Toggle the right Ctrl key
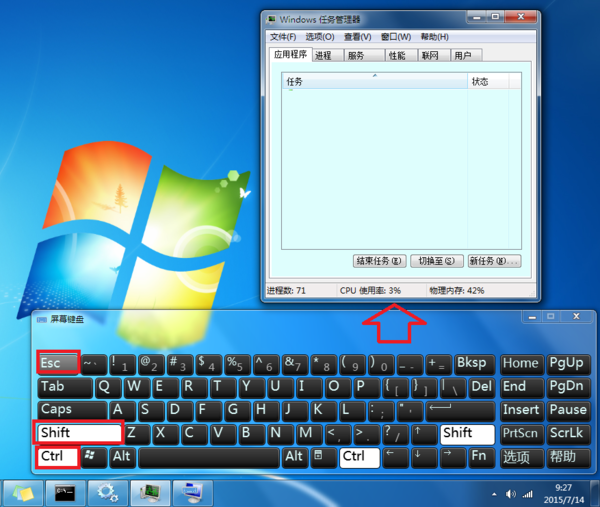 coord(359,457)
